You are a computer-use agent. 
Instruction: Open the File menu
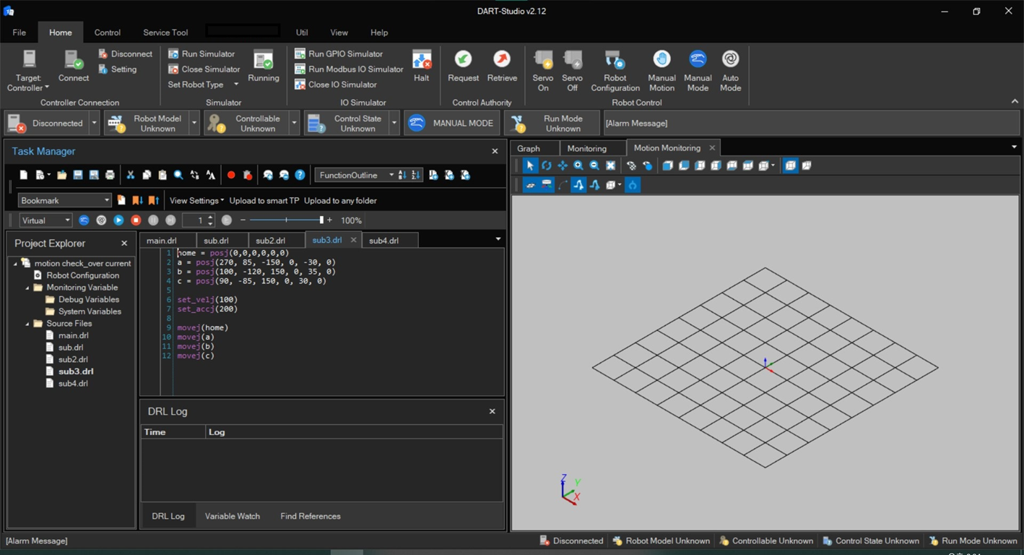(x=20, y=32)
